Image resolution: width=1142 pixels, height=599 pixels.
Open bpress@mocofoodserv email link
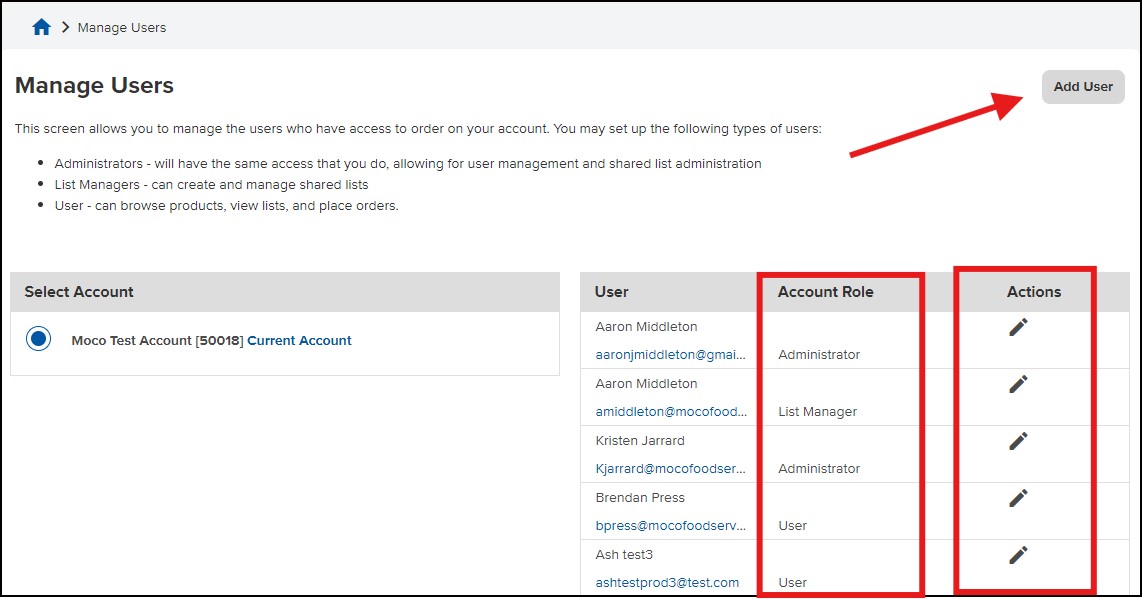[x=669, y=525]
